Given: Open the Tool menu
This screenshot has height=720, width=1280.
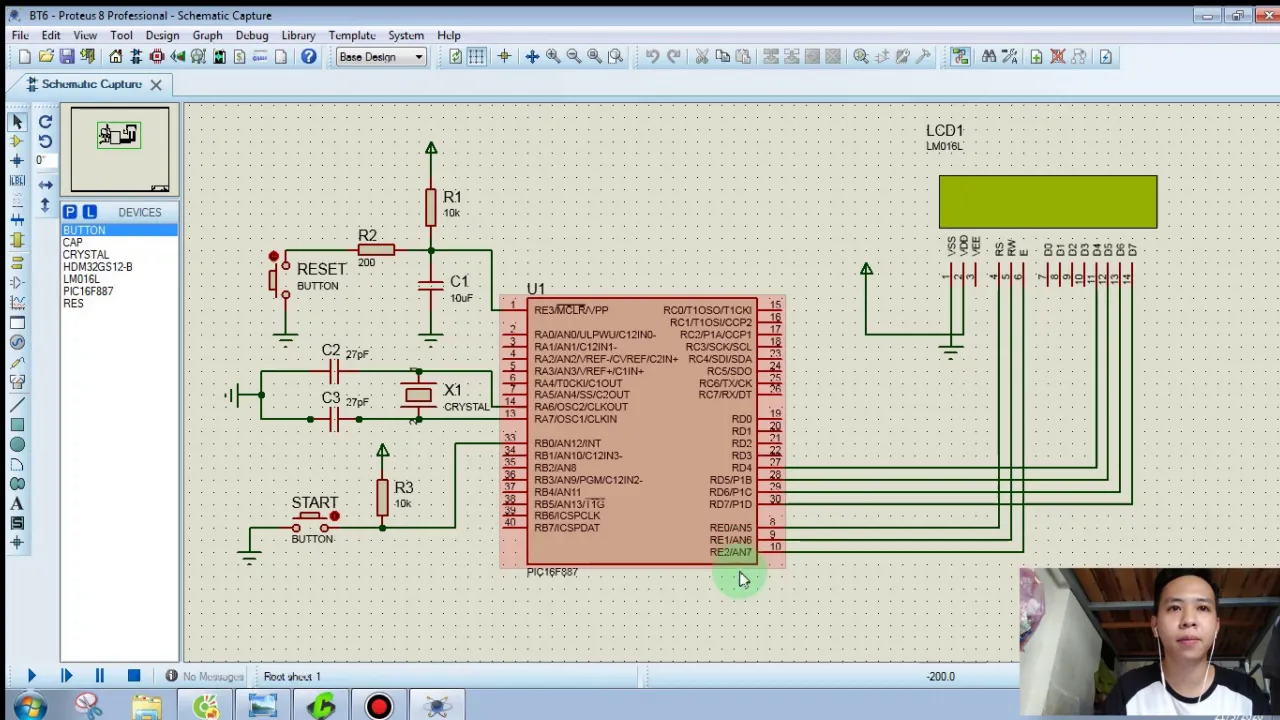Looking at the screenshot, I should [x=121, y=35].
